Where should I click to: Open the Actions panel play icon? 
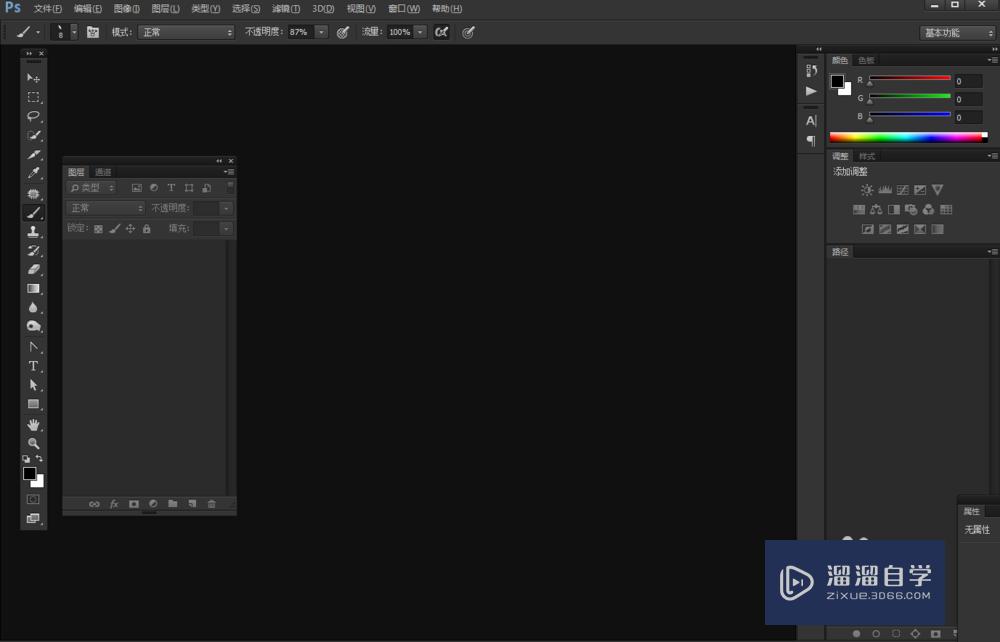pos(811,91)
